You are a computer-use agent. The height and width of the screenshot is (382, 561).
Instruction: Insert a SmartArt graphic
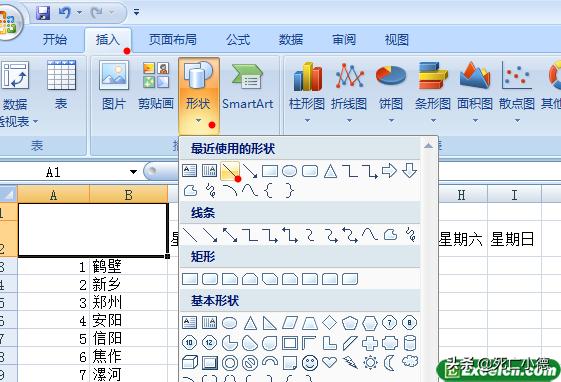coord(248,86)
